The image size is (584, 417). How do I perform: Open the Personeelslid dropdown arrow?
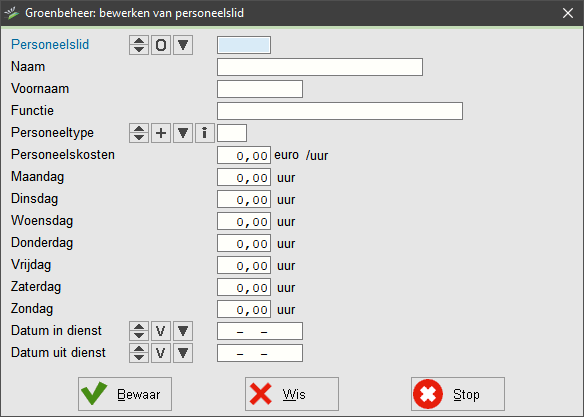click(x=183, y=45)
